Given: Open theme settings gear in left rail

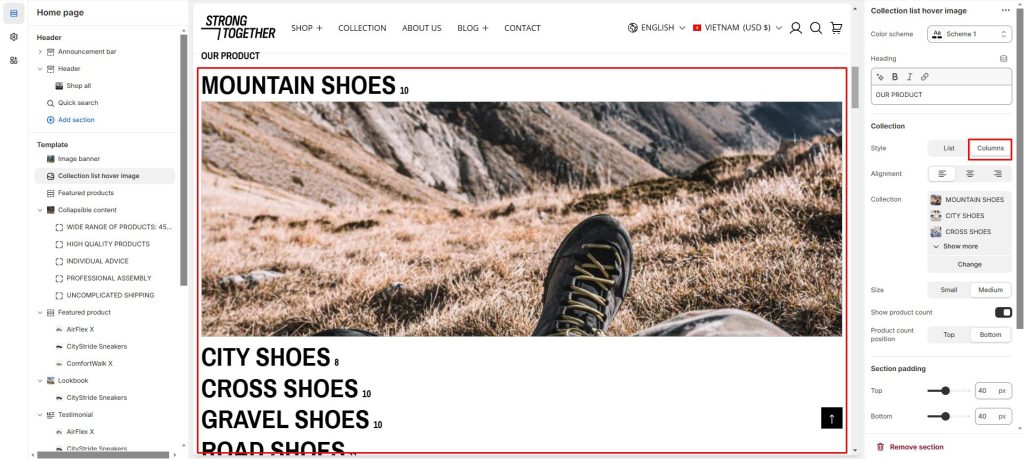Looking at the screenshot, I should 14,37.
